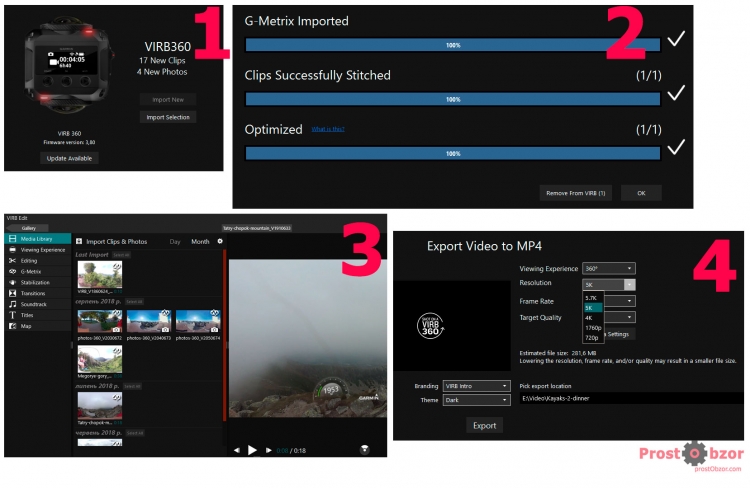The height and width of the screenshot is (488, 750).
Task: Select the photos-360_V2050674 thumbnail
Action: click(198, 322)
